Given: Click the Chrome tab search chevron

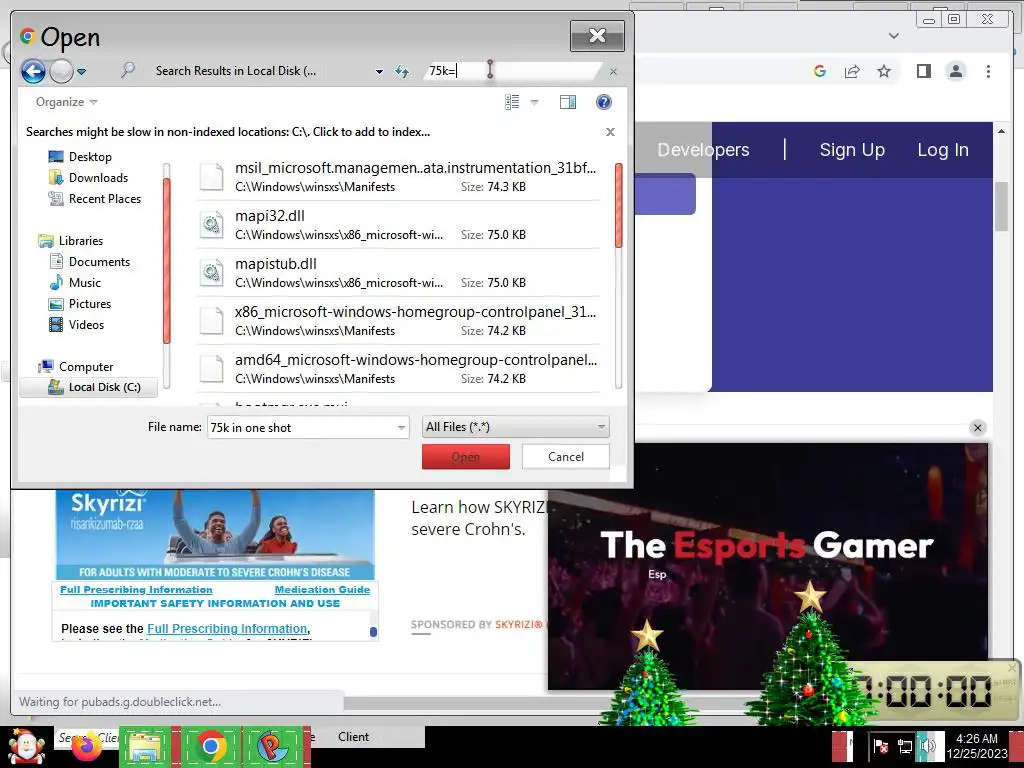Looking at the screenshot, I should pos(894,36).
